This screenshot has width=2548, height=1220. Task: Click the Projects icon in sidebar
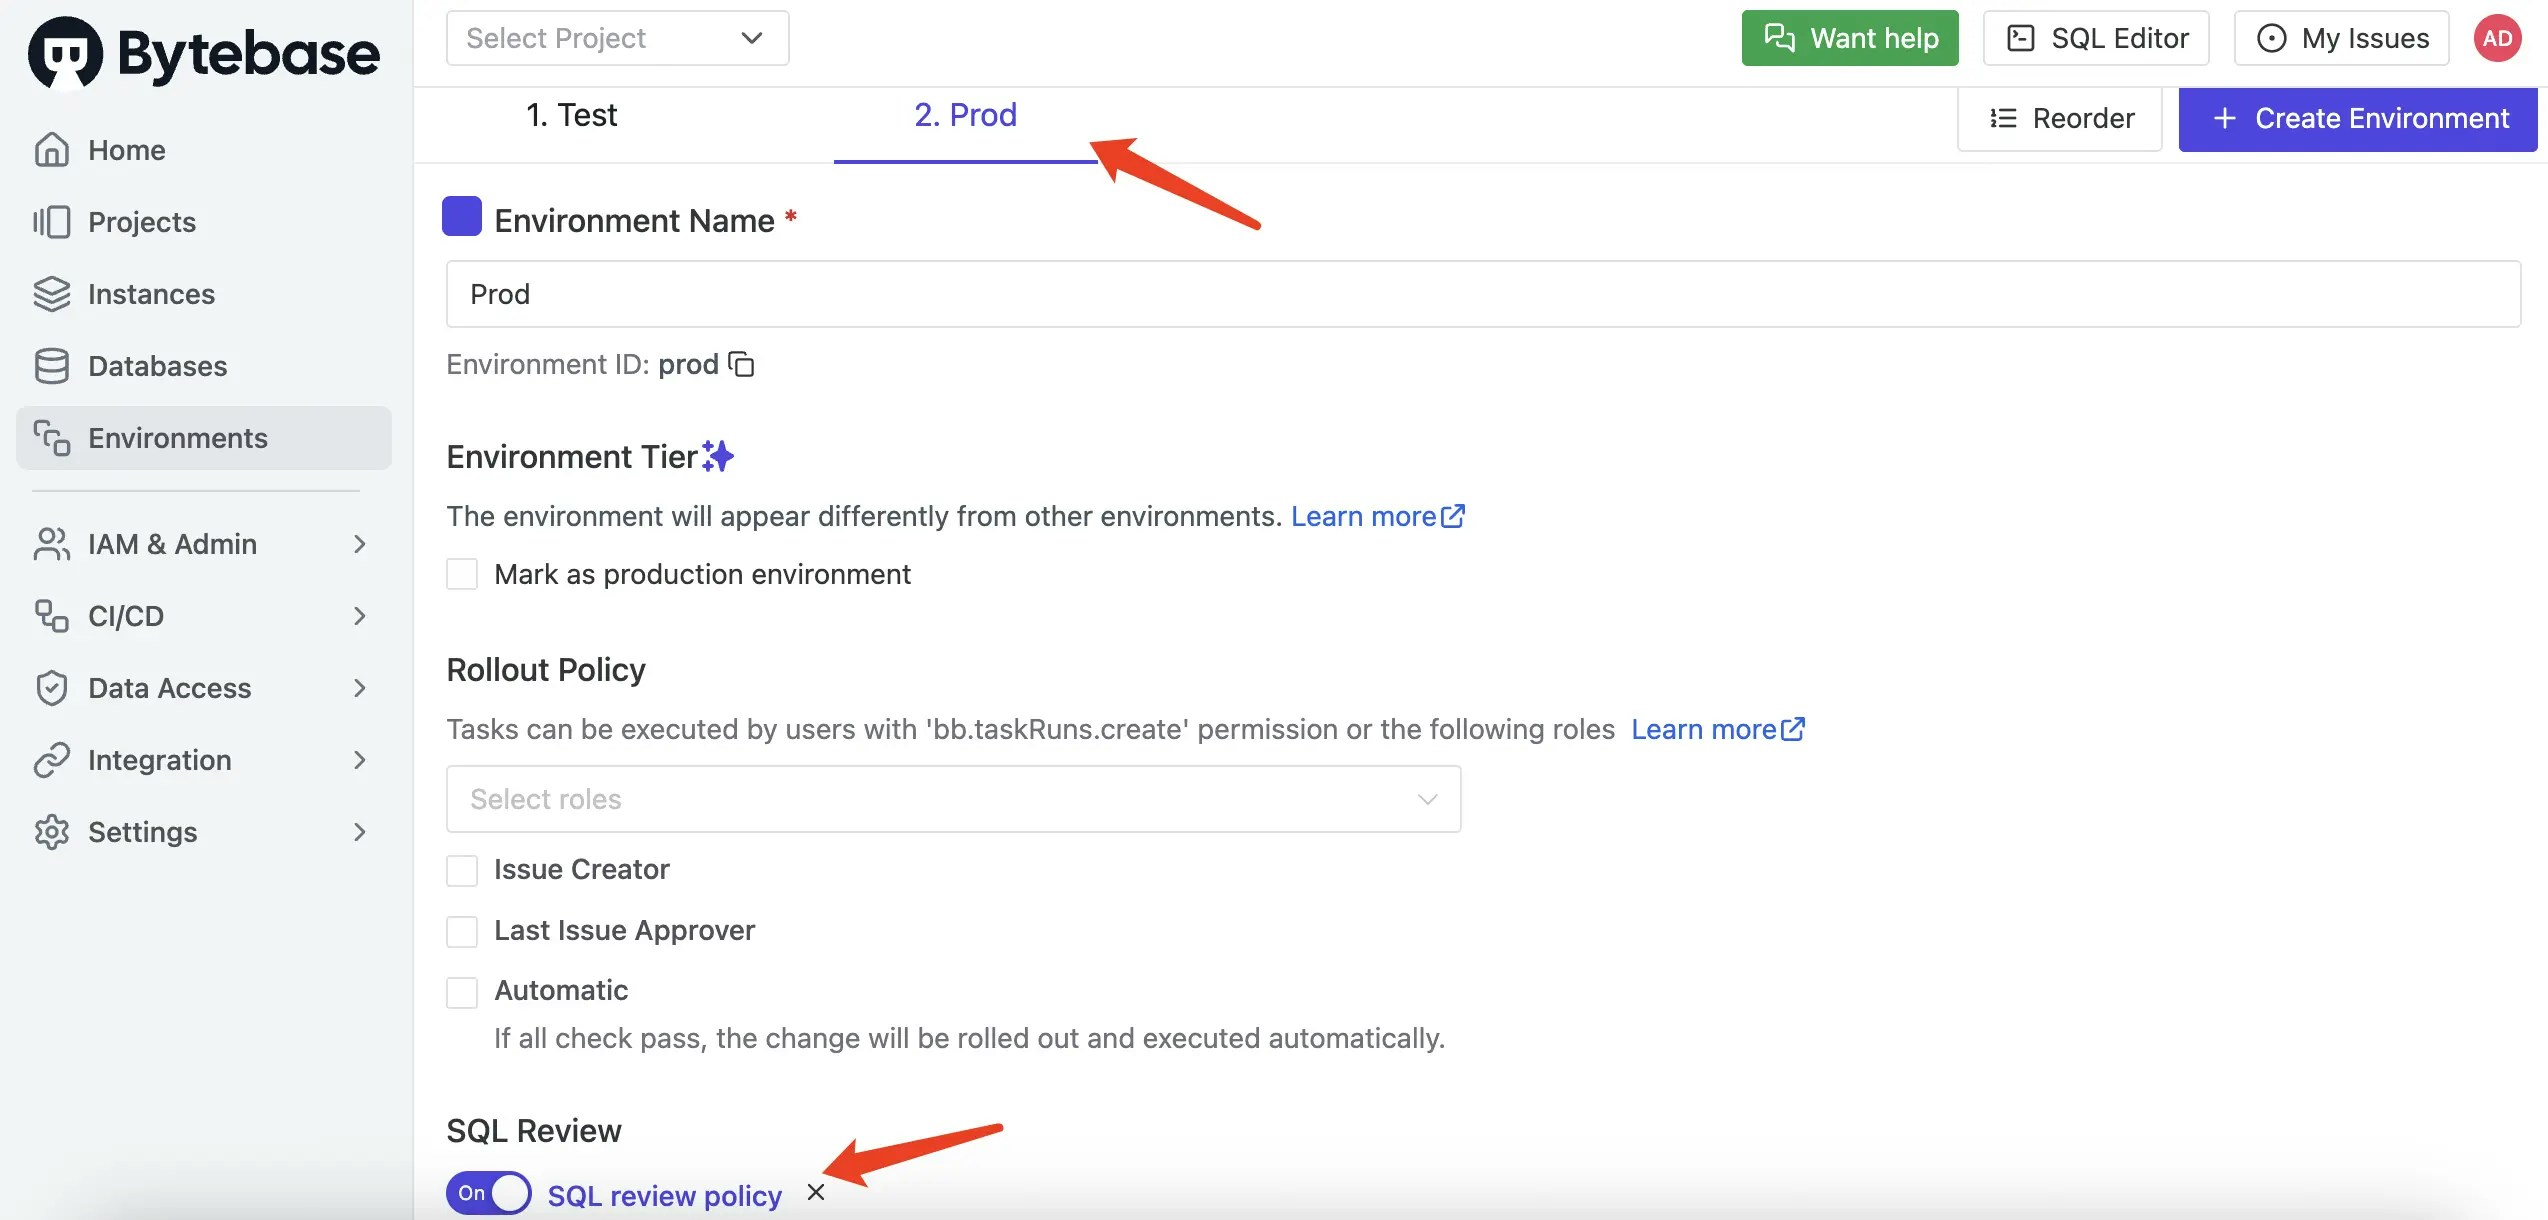click(52, 222)
